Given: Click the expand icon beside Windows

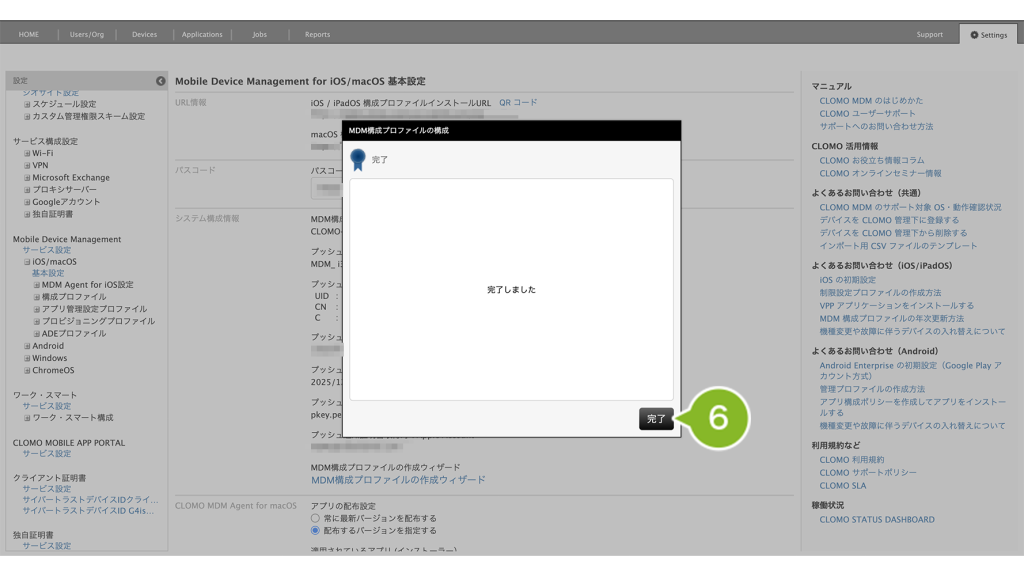Looking at the screenshot, I should tap(27, 358).
